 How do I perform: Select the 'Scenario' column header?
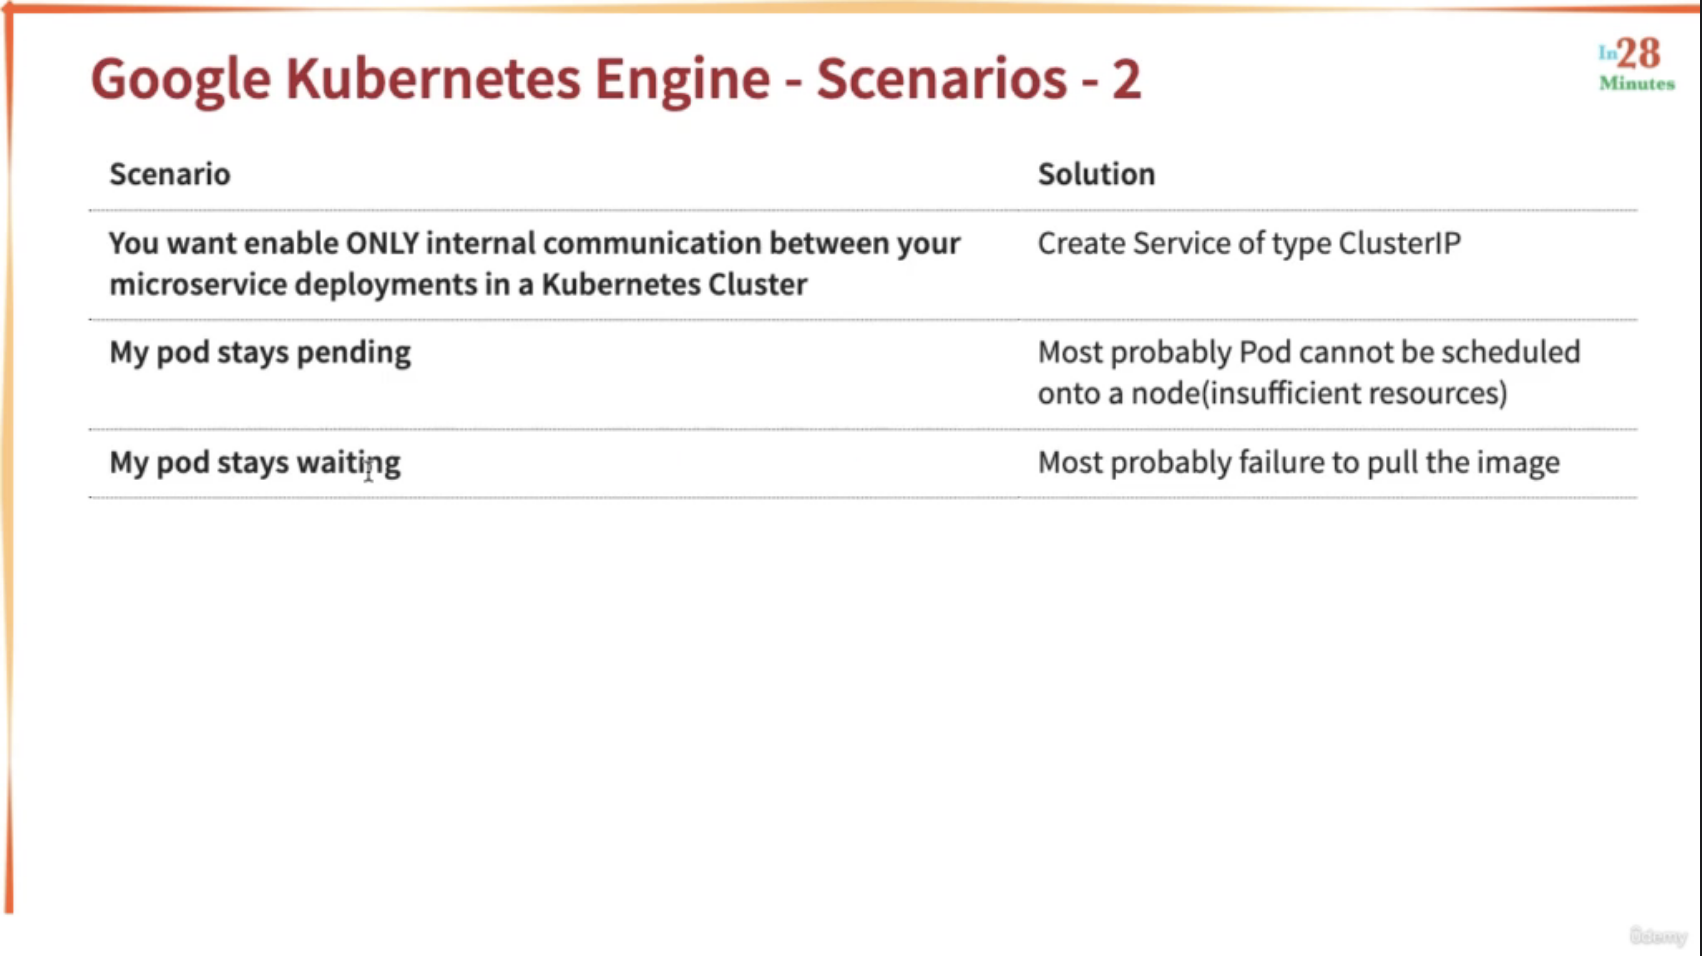170,174
